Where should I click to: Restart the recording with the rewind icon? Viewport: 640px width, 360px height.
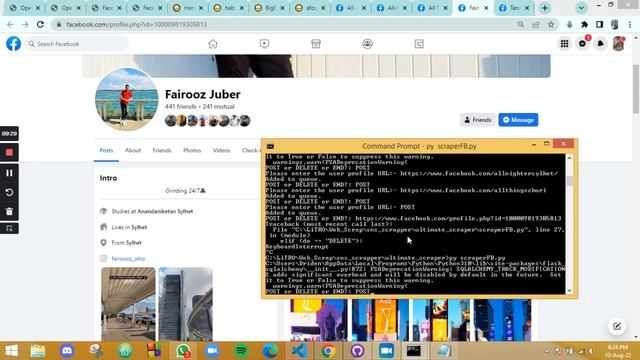tap(9, 192)
